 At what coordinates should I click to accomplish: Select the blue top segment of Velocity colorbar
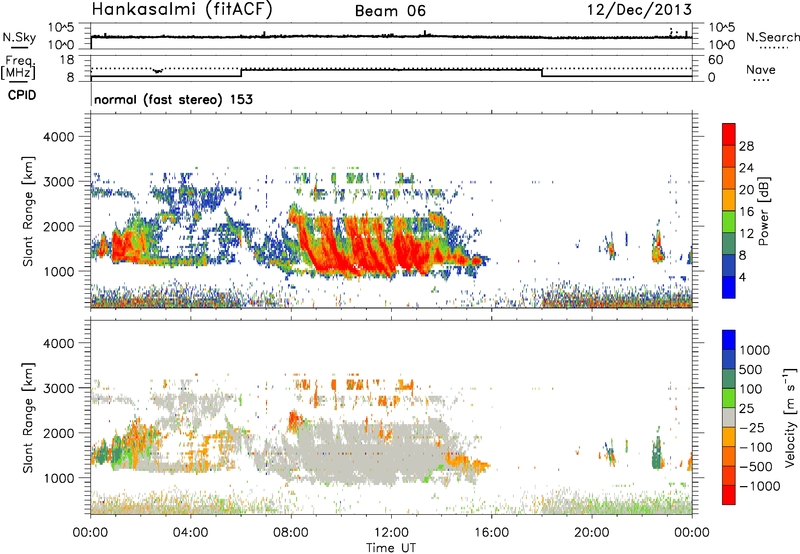(x=729, y=340)
